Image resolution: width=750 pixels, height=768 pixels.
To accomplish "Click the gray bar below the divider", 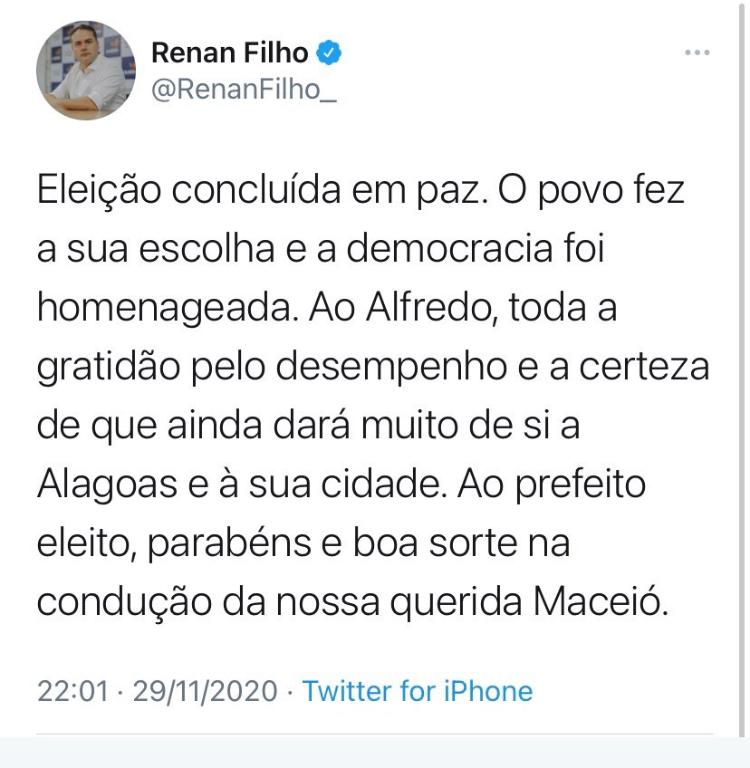I will (x=375, y=753).
